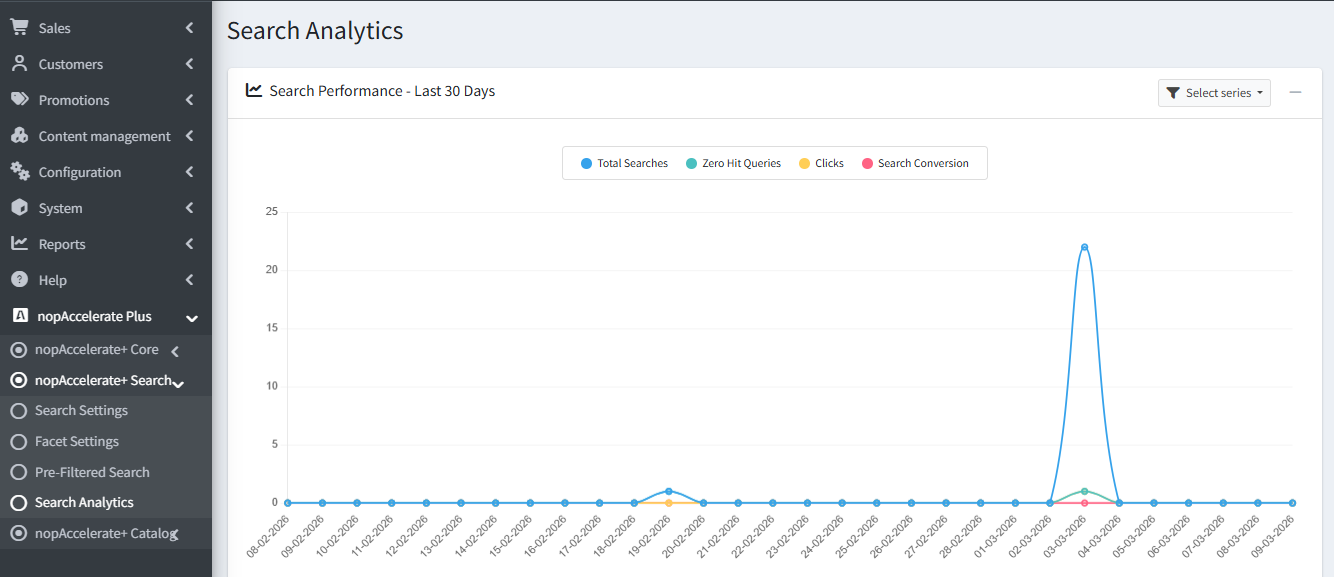This screenshot has height=577, width=1334.
Task: Click the Clicks yellow legend swatch
Action: tap(804, 163)
